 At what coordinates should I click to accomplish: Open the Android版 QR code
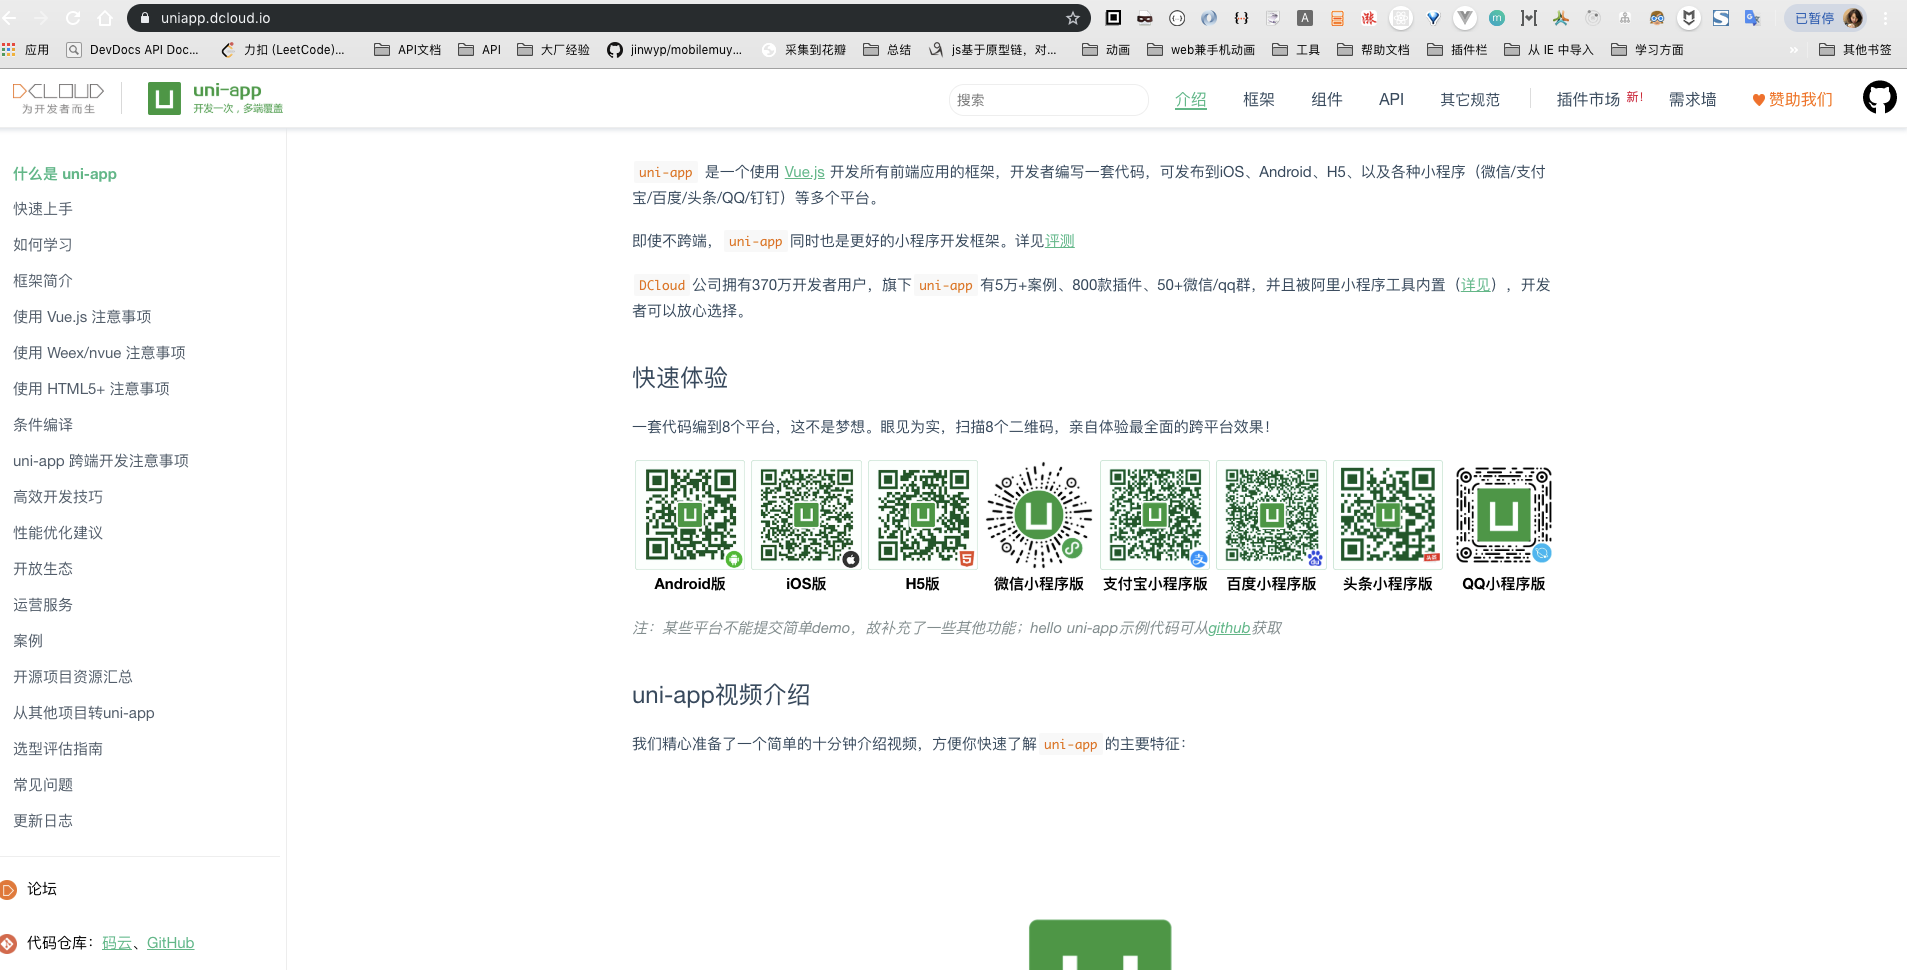coord(690,515)
